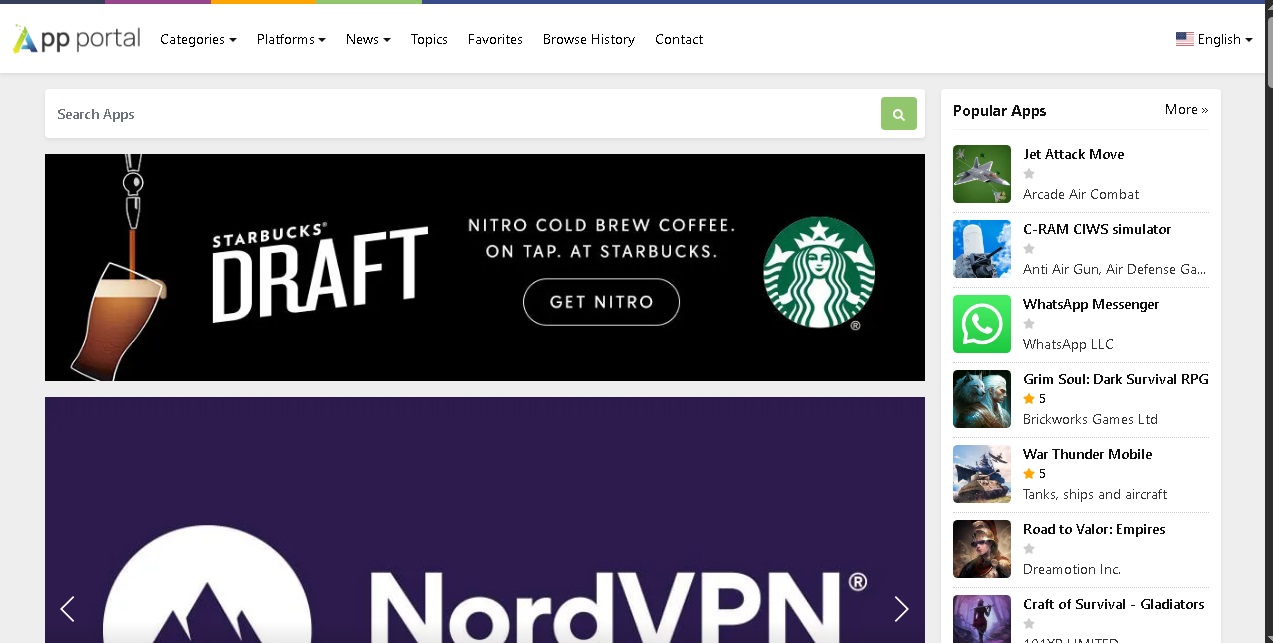1273x643 pixels.
Task: Click the orange star under War Thunder Mobile
Action: point(1029,474)
